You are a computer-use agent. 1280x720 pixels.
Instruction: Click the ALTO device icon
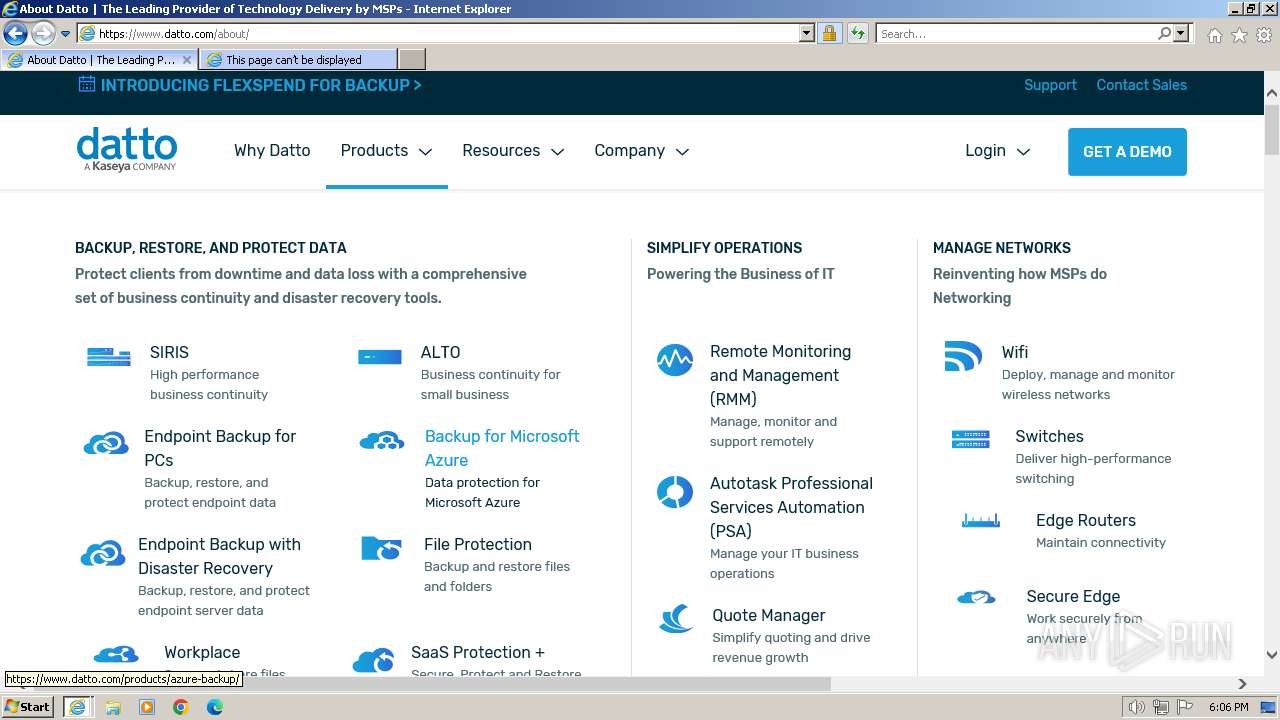[x=380, y=356]
